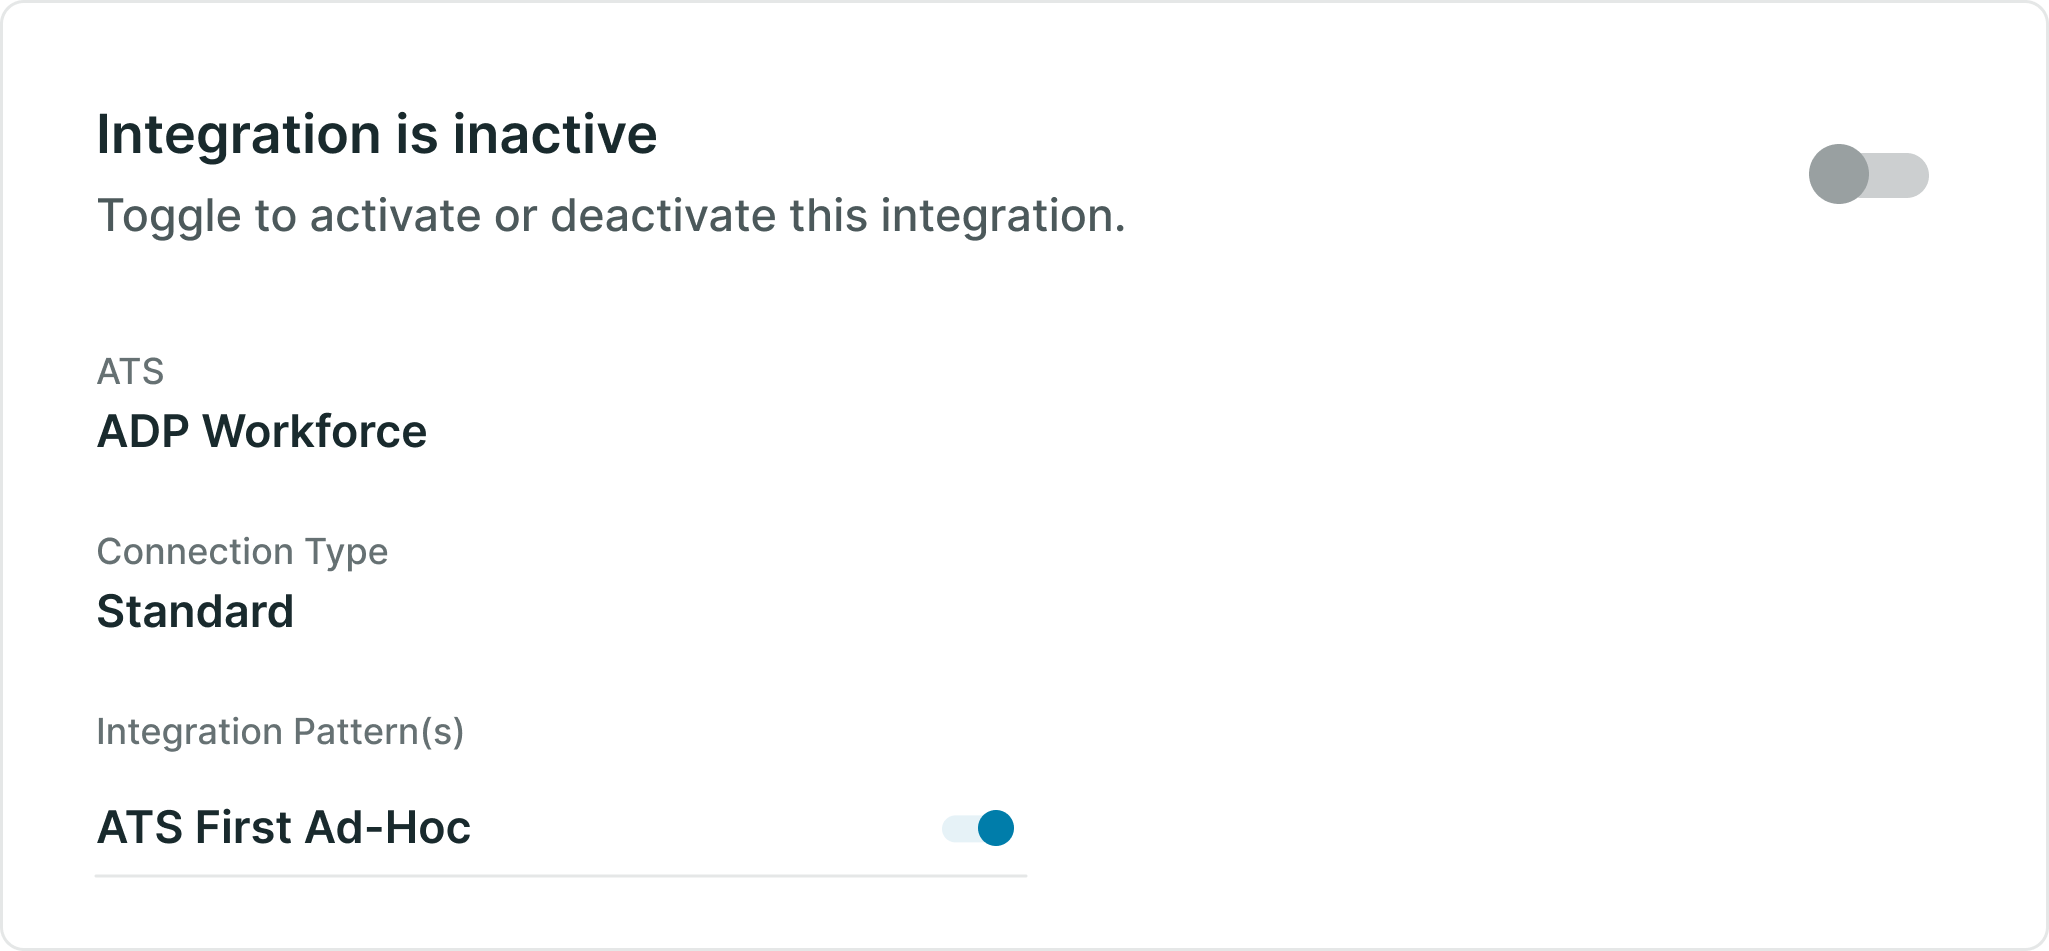The width and height of the screenshot is (2049, 951).
Task: Click the 'Toggle to activate or deactivate' description
Action: 611,216
